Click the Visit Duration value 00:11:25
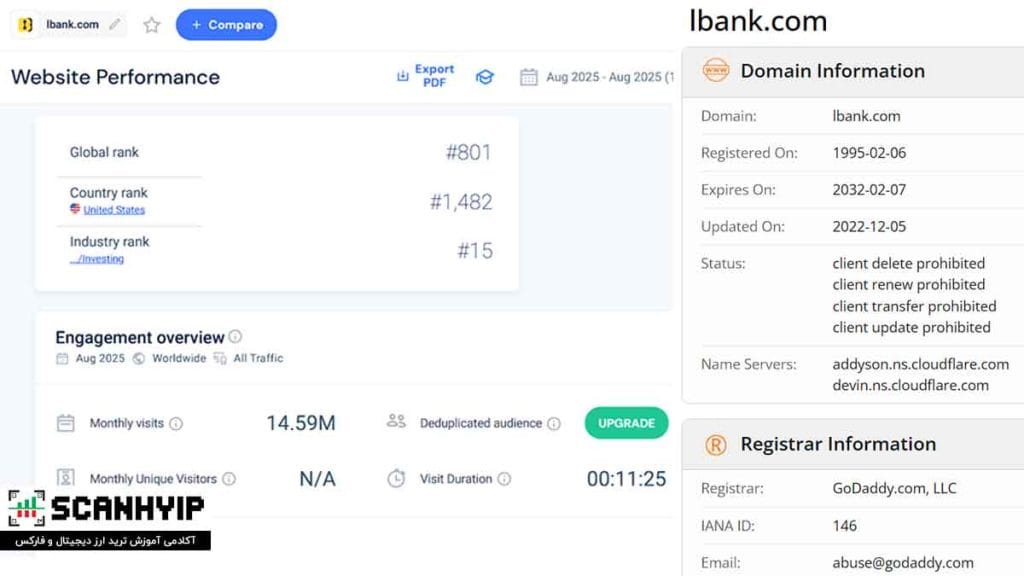 point(626,479)
